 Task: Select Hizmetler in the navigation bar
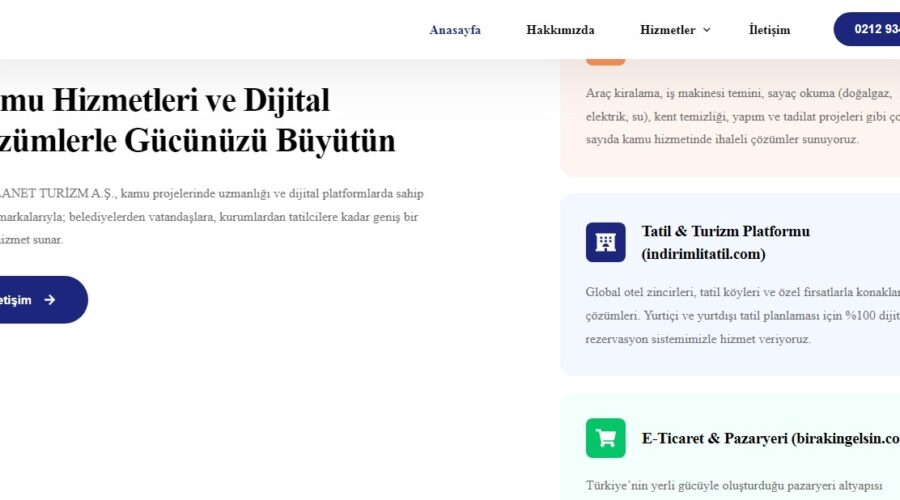[x=667, y=30]
